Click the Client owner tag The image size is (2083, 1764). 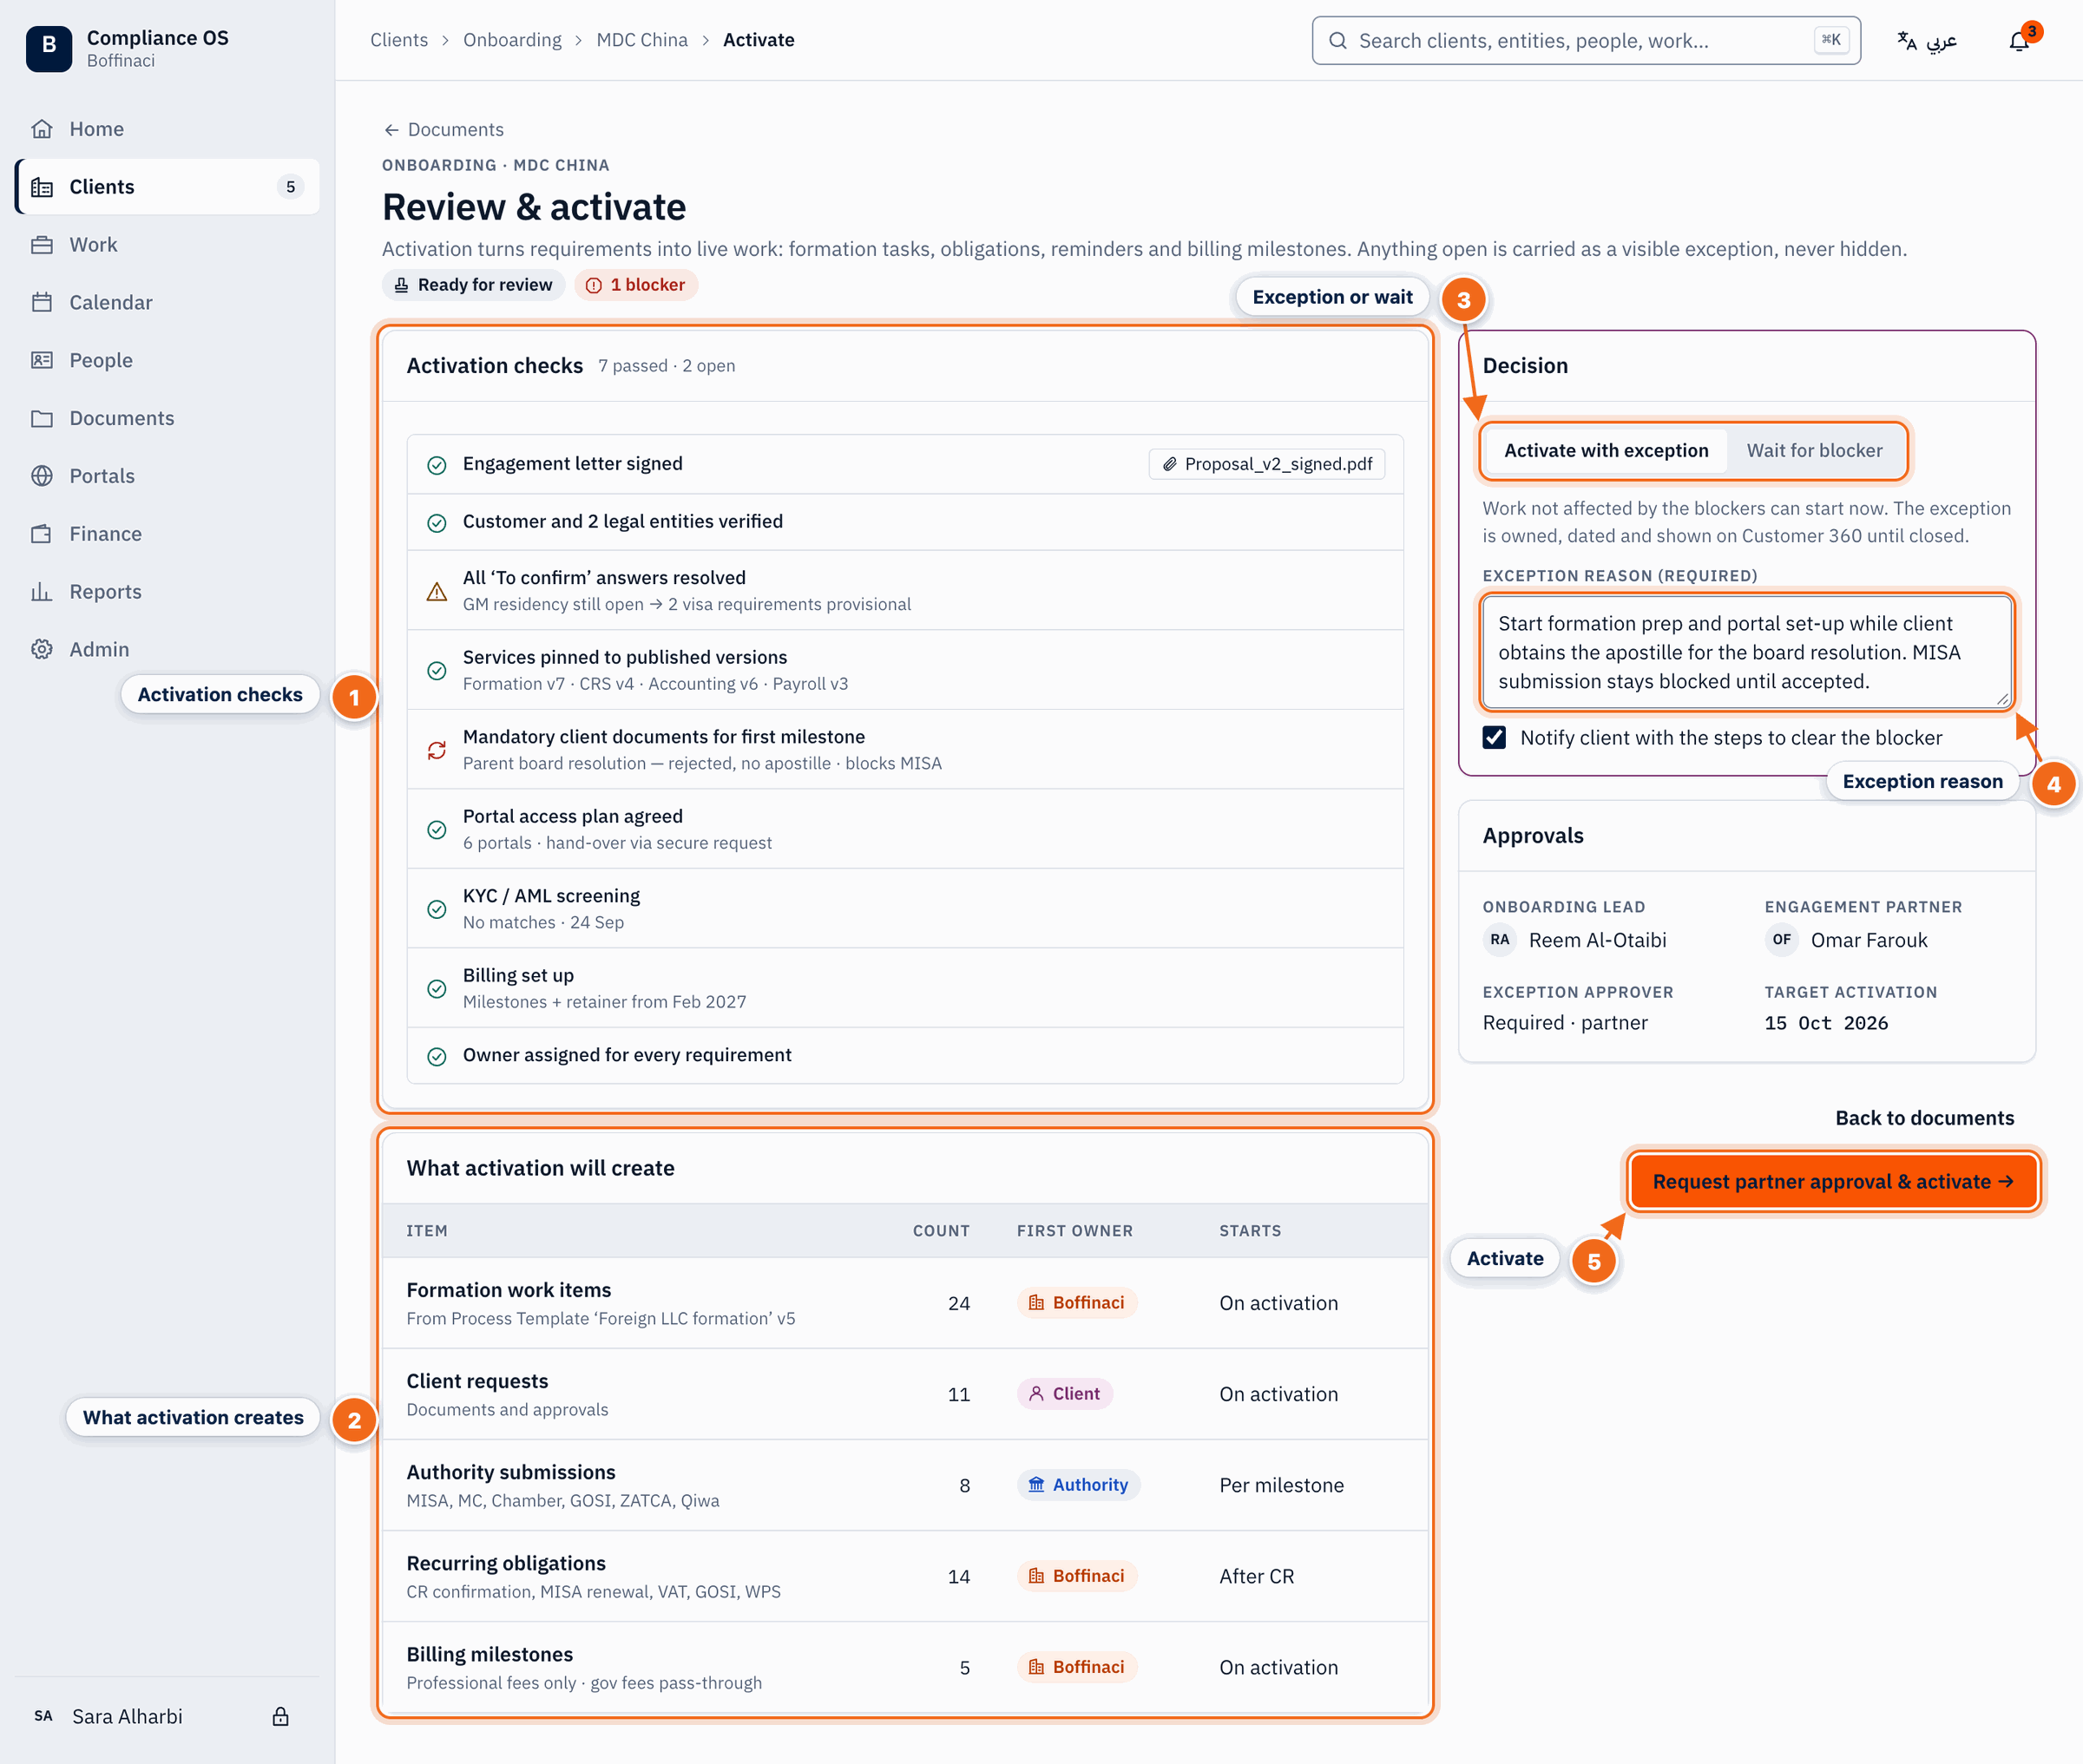(x=1064, y=1394)
